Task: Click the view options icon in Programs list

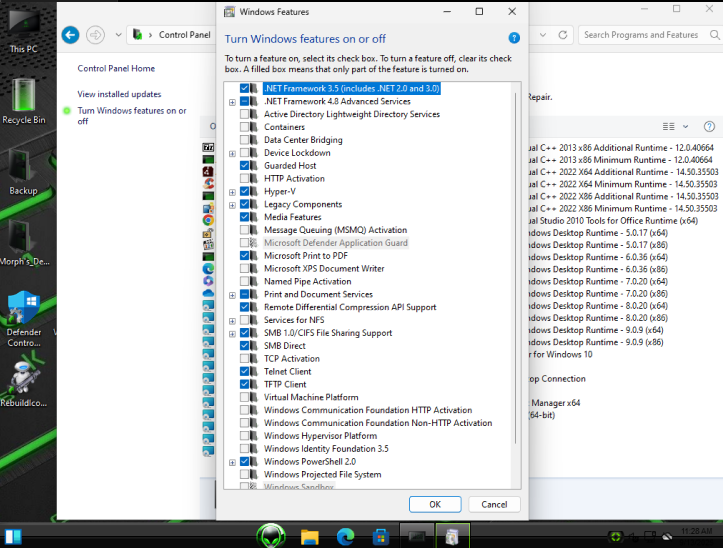Action: click(x=669, y=126)
